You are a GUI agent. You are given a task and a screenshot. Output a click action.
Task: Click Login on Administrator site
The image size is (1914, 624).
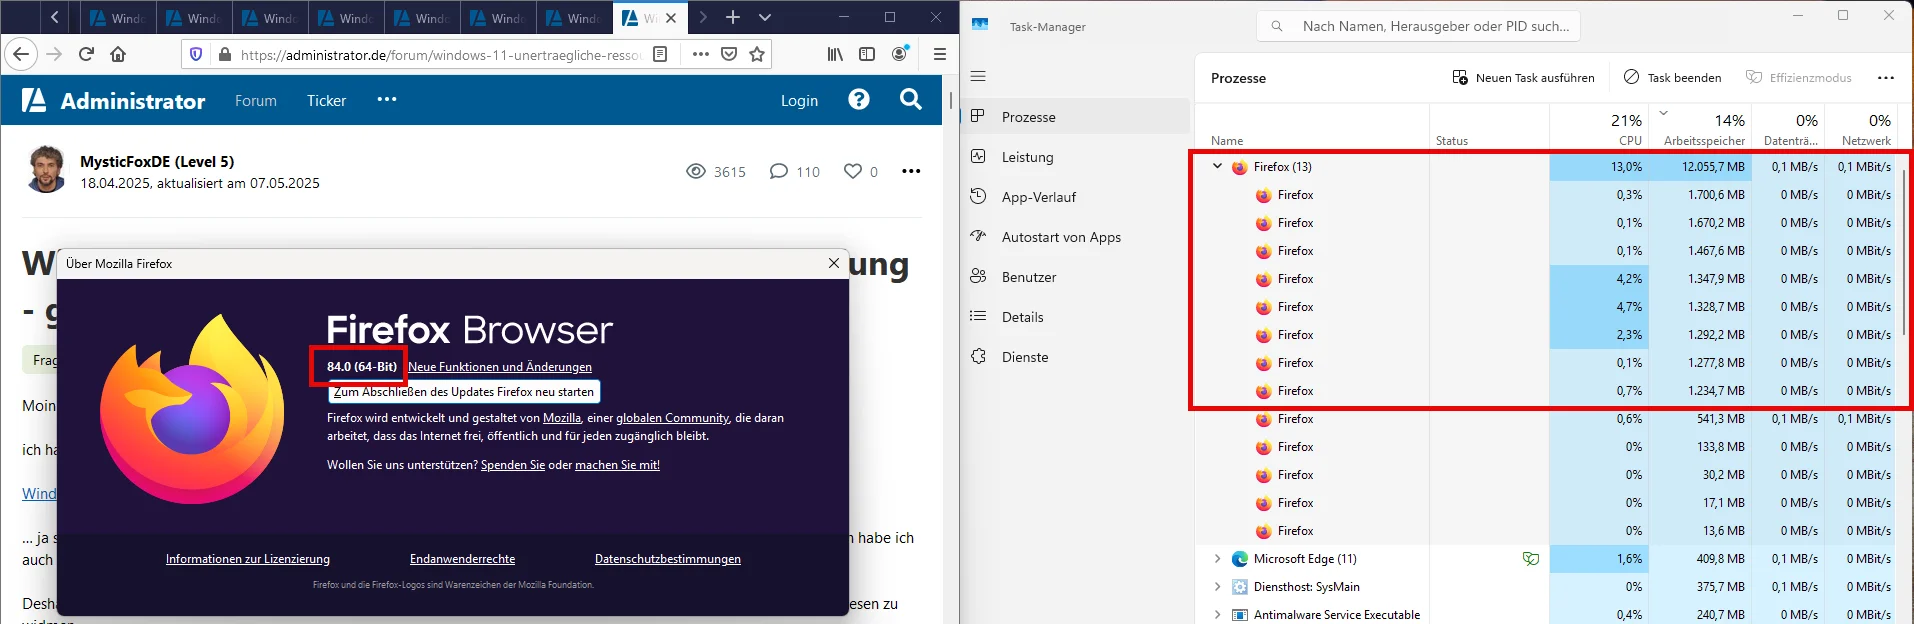click(x=799, y=100)
